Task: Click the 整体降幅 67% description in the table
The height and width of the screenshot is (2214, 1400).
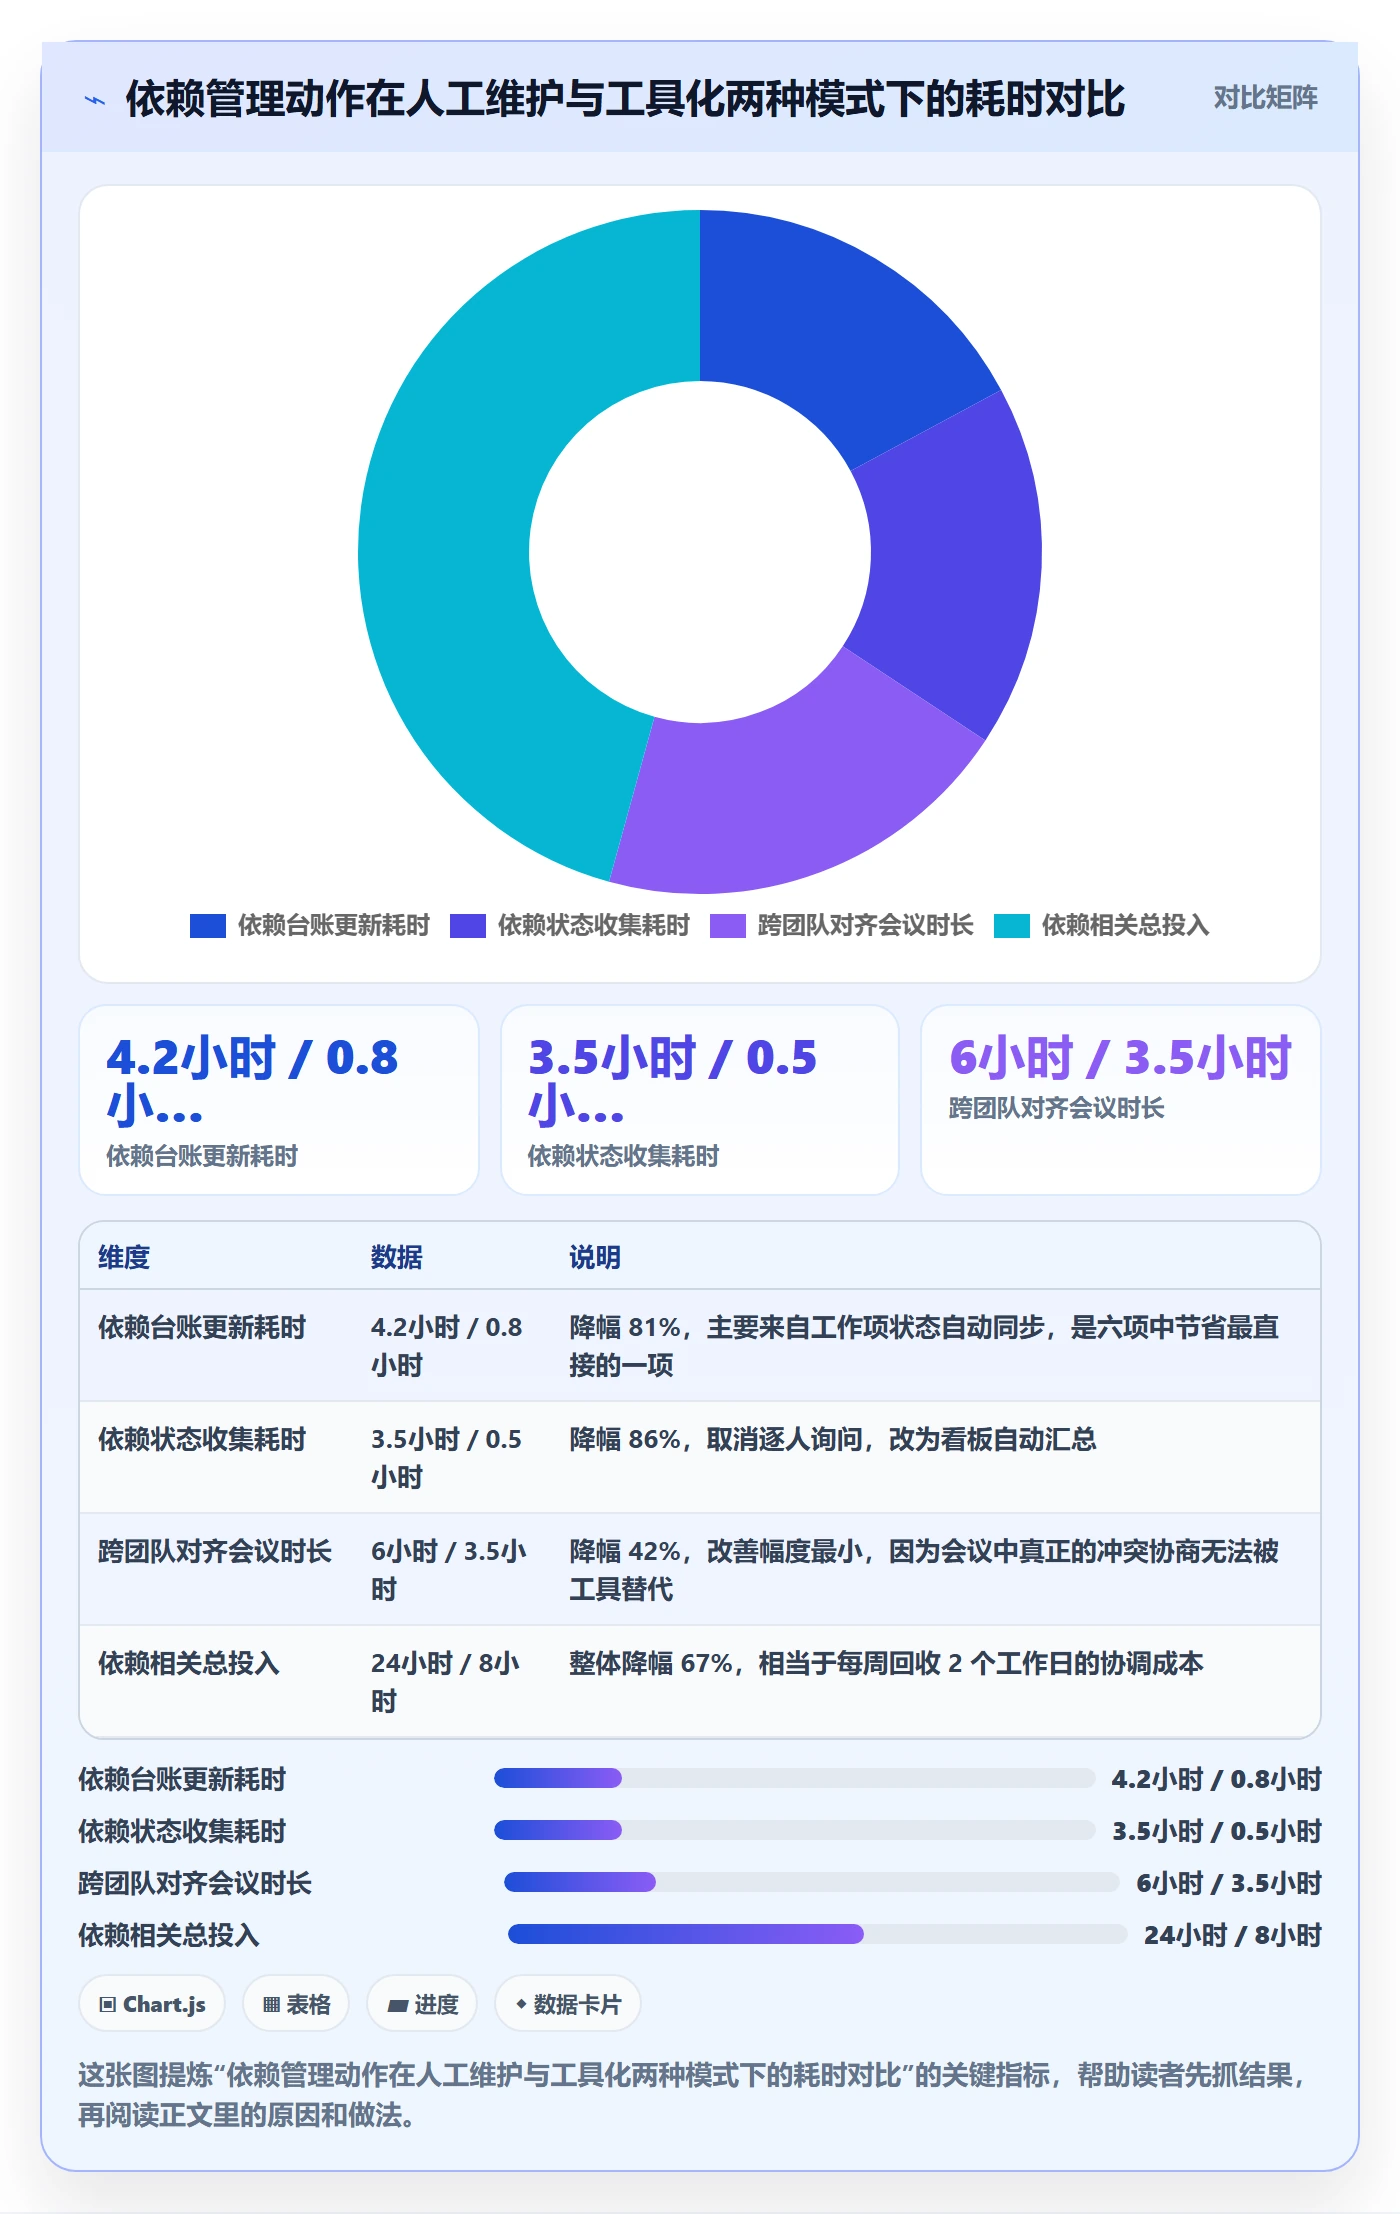Action: point(886,1663)
